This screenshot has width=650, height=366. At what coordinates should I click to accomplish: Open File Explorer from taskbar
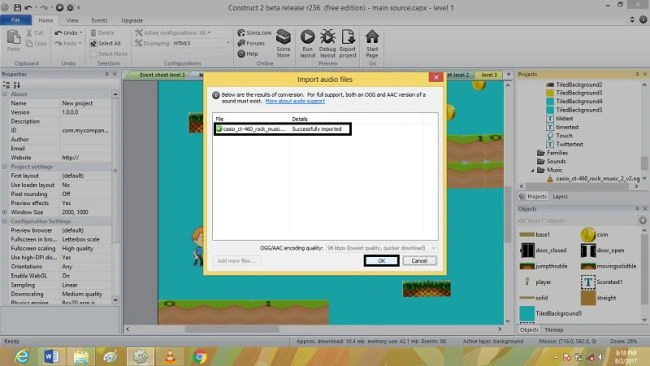(81, 356)
